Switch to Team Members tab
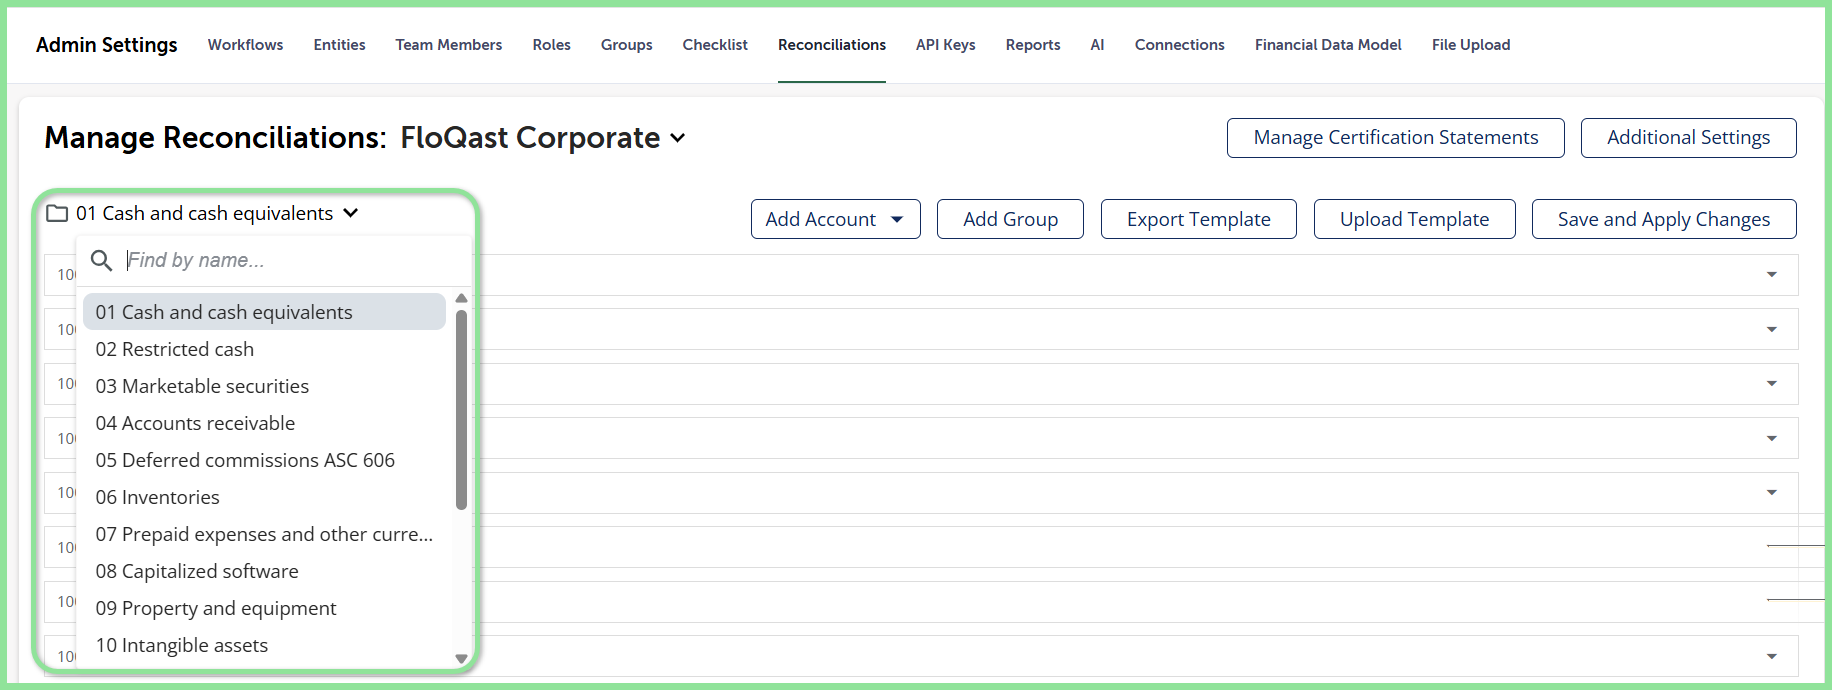 pos(449,45)
